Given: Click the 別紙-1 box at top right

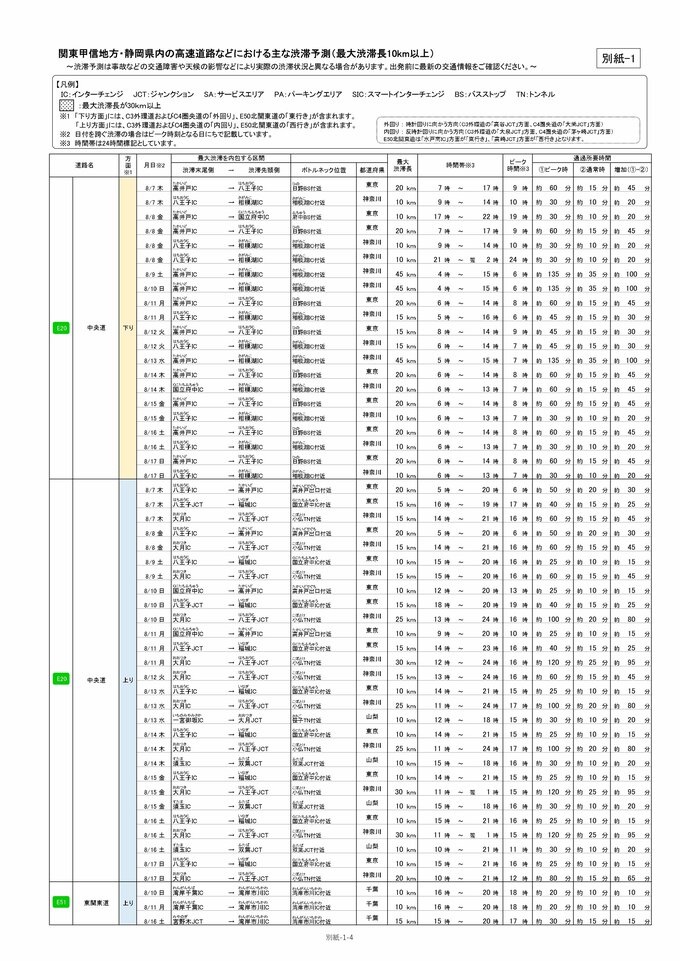Looking at the screenshot, I should 625,59.
